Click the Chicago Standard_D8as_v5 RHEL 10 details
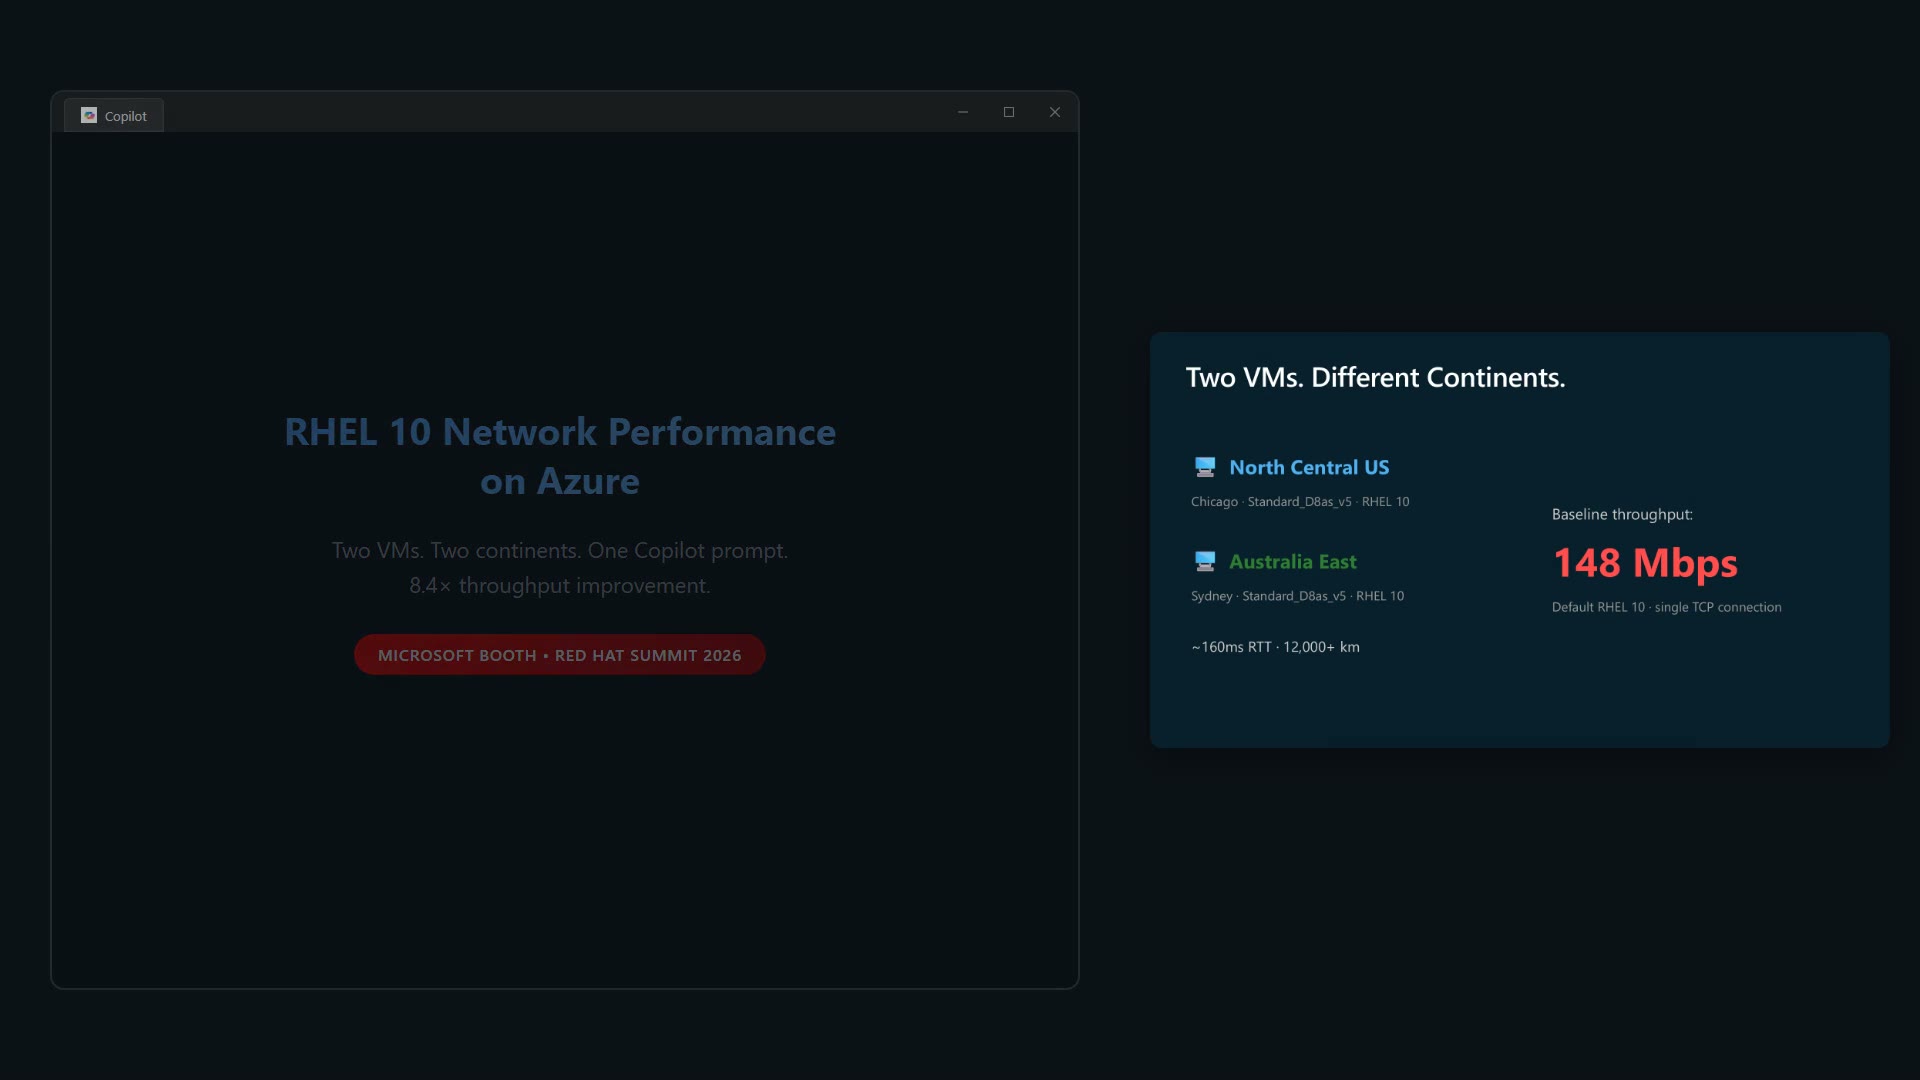This screenshot has height=1080, width=1920. click(1300, 502)
